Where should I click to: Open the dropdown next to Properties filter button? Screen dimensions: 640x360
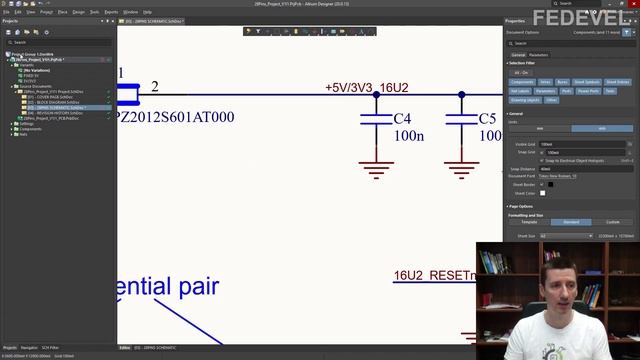pyautogui.click(x=634, y=33)
